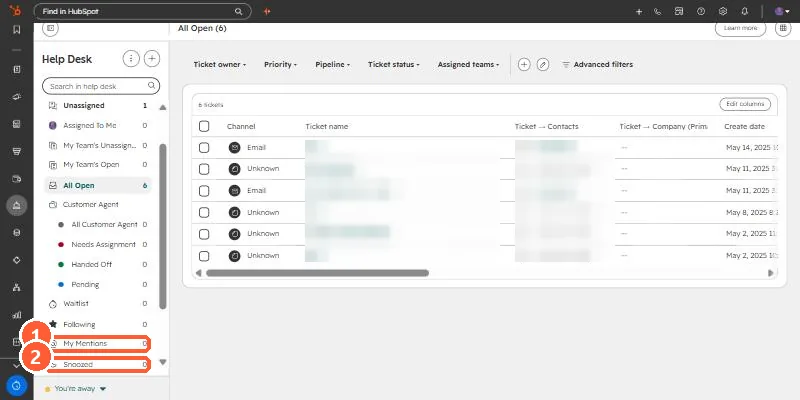Click the Channel column header
Image resolution: width=800 pixels, height=400 pixels.
241,127
